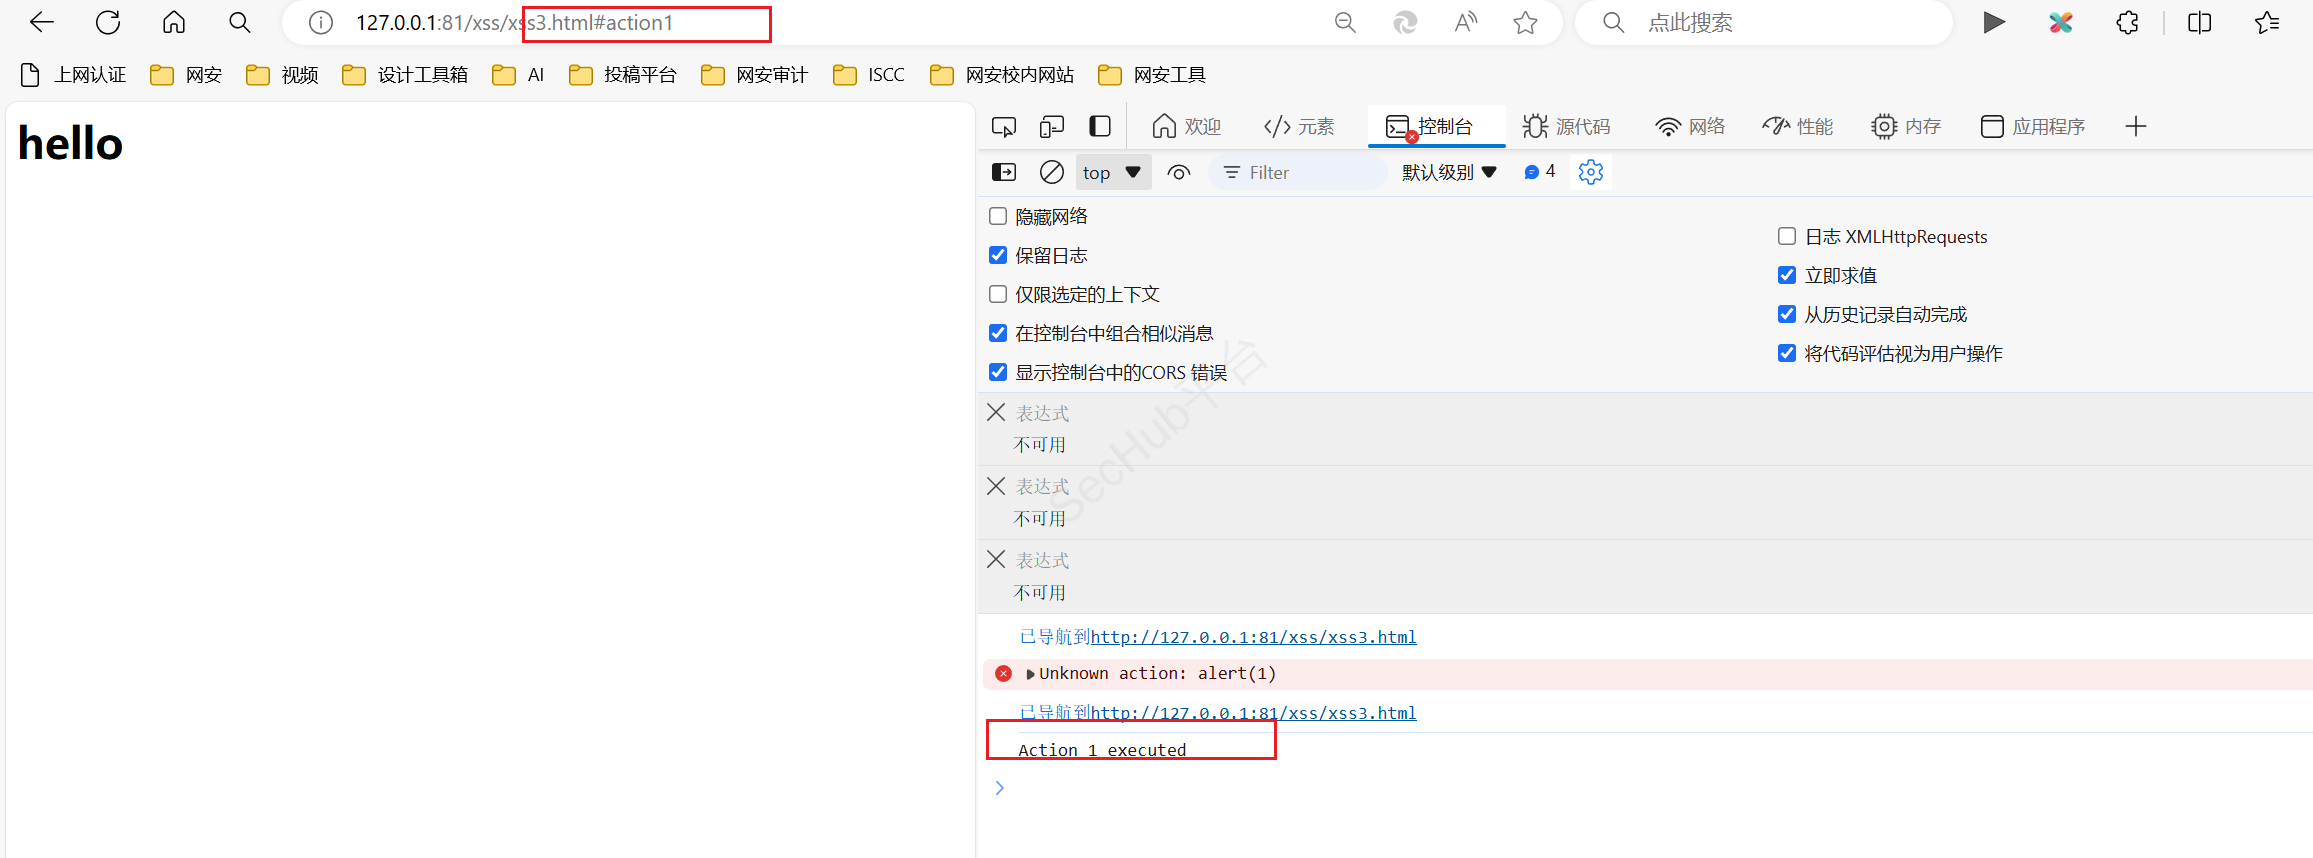Show the console sidebar panel icon
The width and height of the screenshot is (2313, 858).
[1003, 172]
